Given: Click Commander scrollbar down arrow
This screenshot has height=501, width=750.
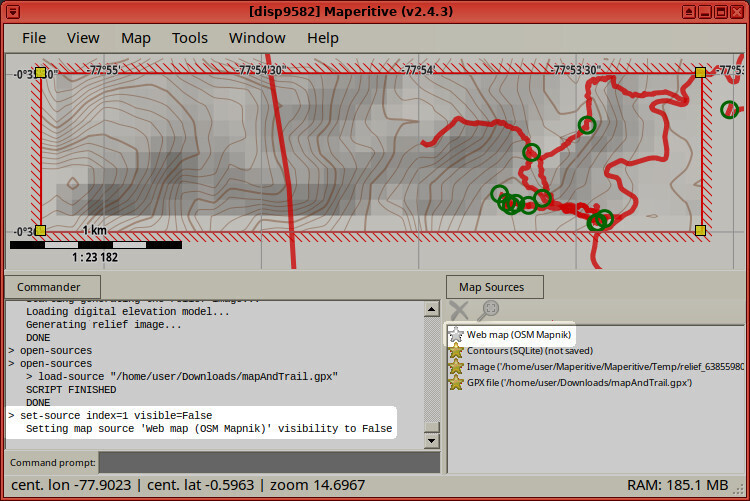Looking at the screenshot, I should (x=431, y=441).
